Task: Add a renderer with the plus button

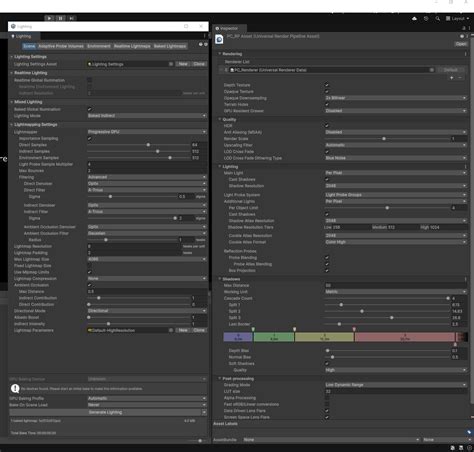Action: tap(452, 78)
